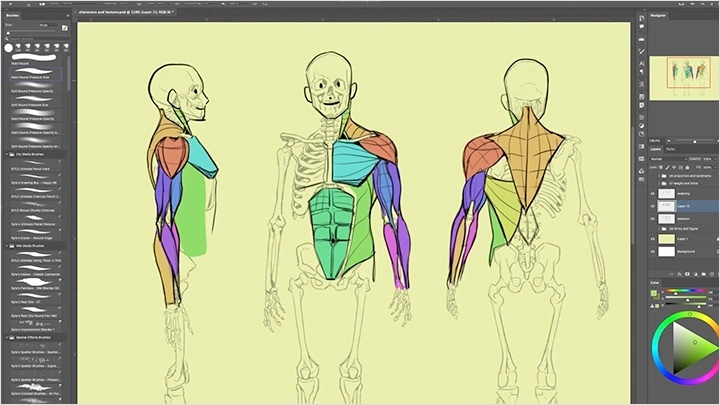The image size is (720, 405).
Task: Select the large round recent brush tip
Action: [x=8, y=48]
